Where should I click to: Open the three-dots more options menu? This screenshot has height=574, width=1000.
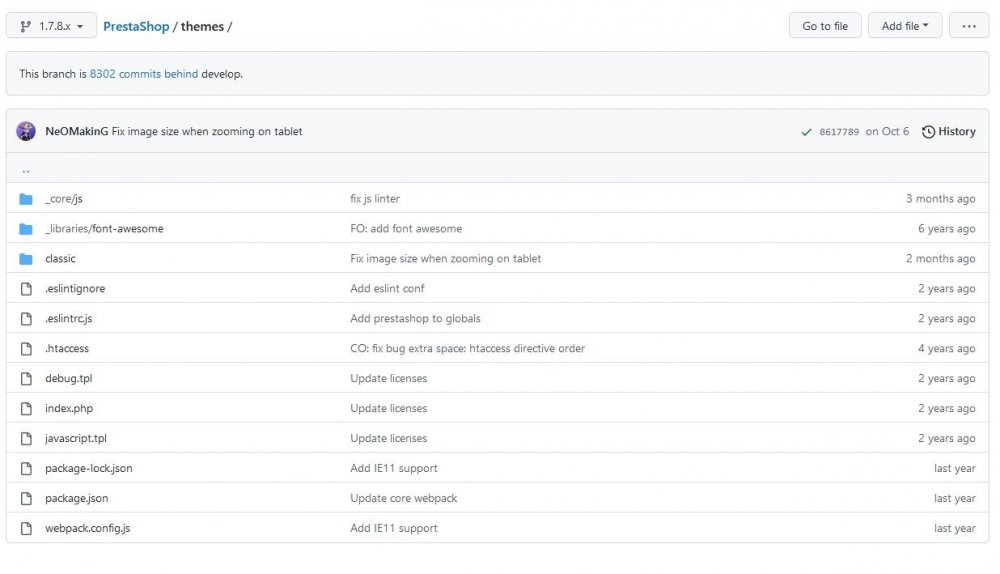968,26
